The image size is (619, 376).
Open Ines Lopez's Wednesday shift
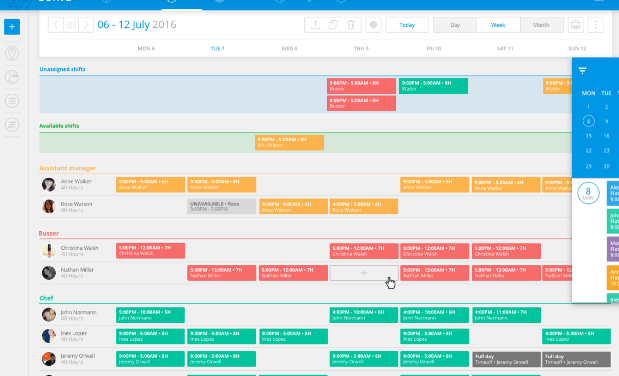(x=293, y=337)
